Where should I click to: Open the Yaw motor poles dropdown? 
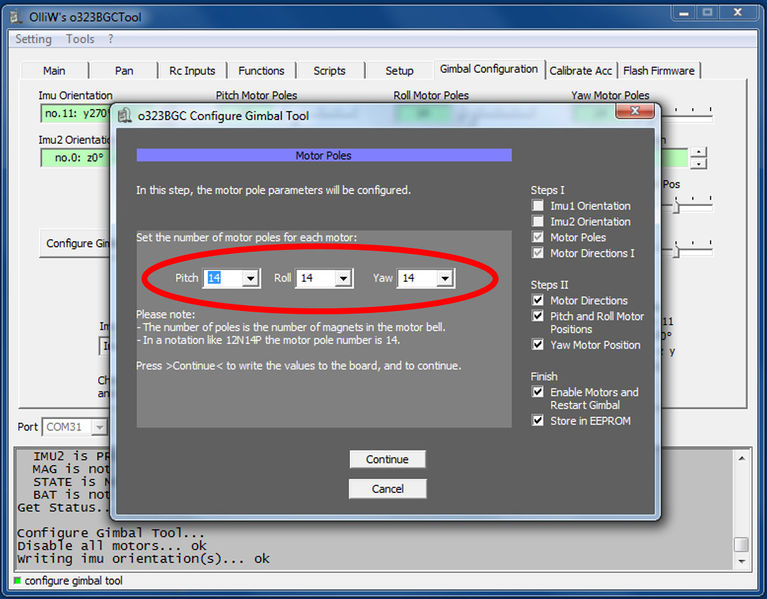click(444, 278)
